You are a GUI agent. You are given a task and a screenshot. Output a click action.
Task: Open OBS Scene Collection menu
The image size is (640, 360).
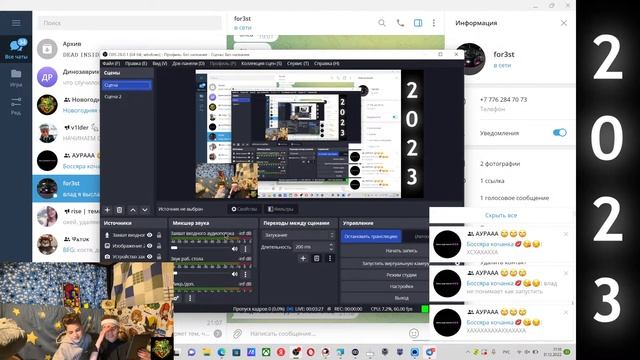(261, 64)
